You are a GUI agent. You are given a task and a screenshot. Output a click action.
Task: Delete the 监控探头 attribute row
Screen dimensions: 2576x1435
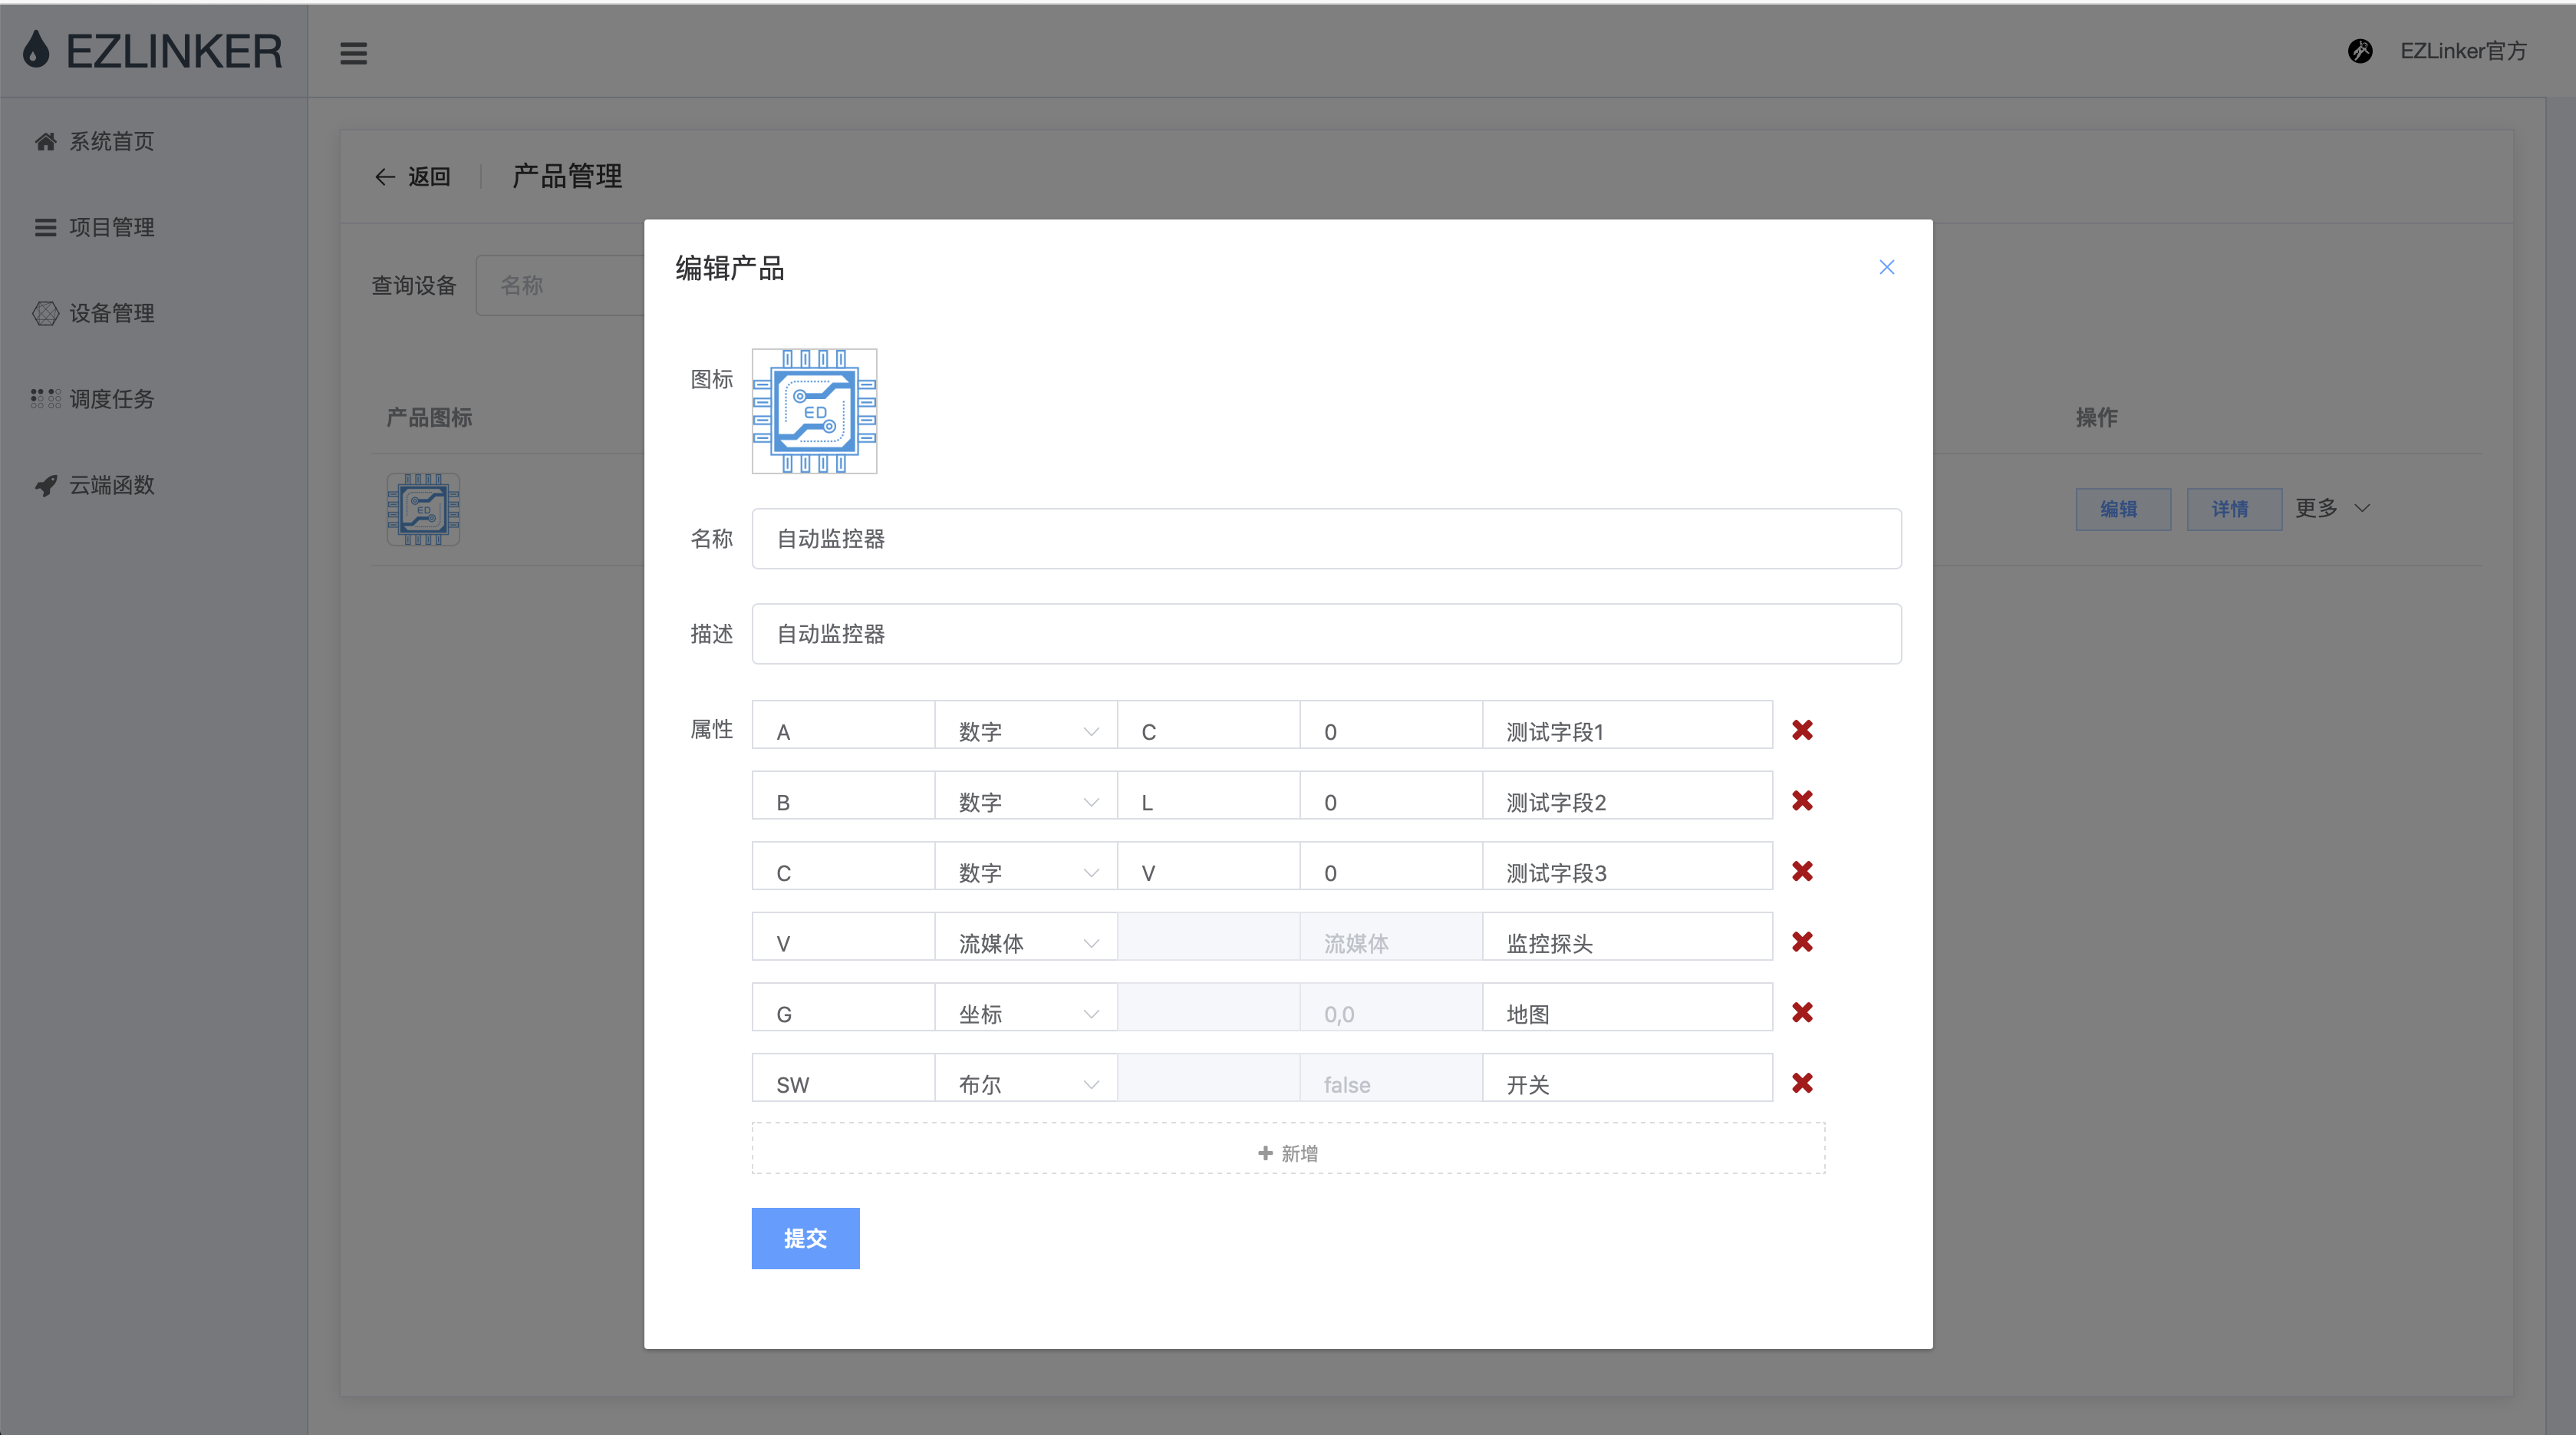tap(1802, 942)
